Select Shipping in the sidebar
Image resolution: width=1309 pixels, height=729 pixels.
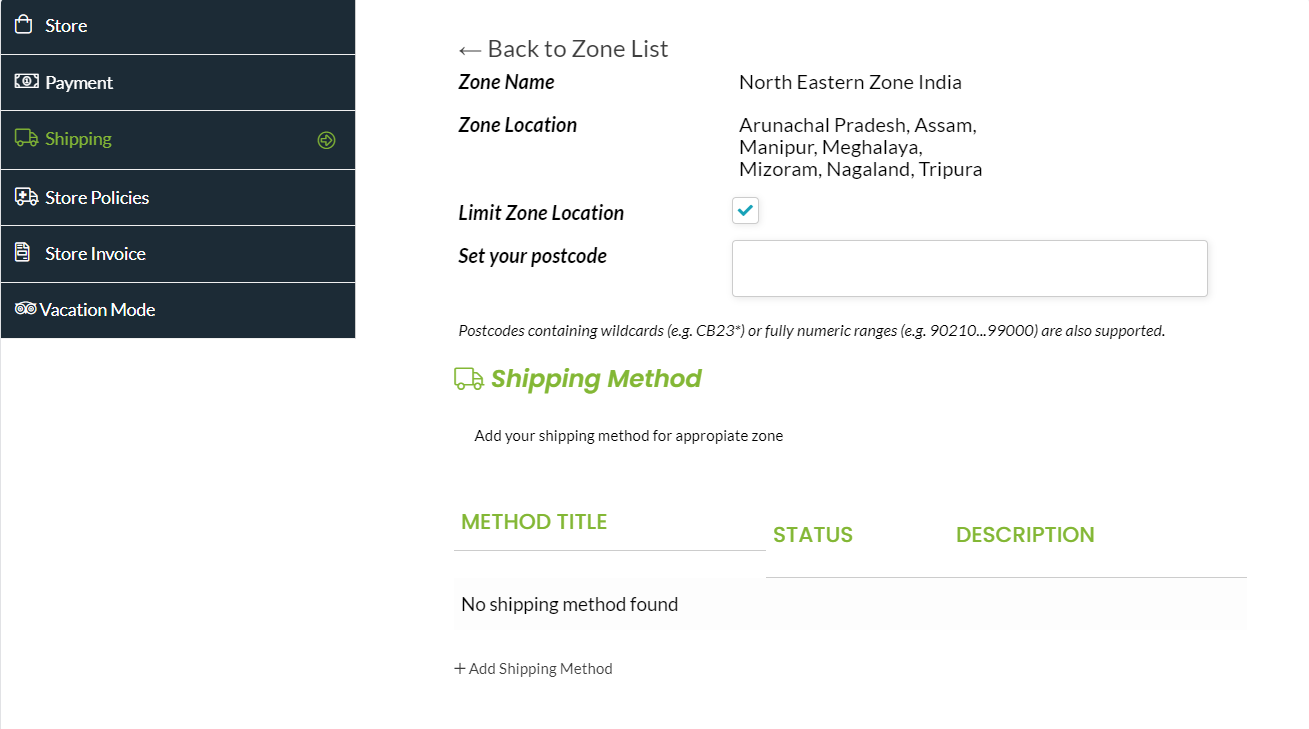(78, 139)
